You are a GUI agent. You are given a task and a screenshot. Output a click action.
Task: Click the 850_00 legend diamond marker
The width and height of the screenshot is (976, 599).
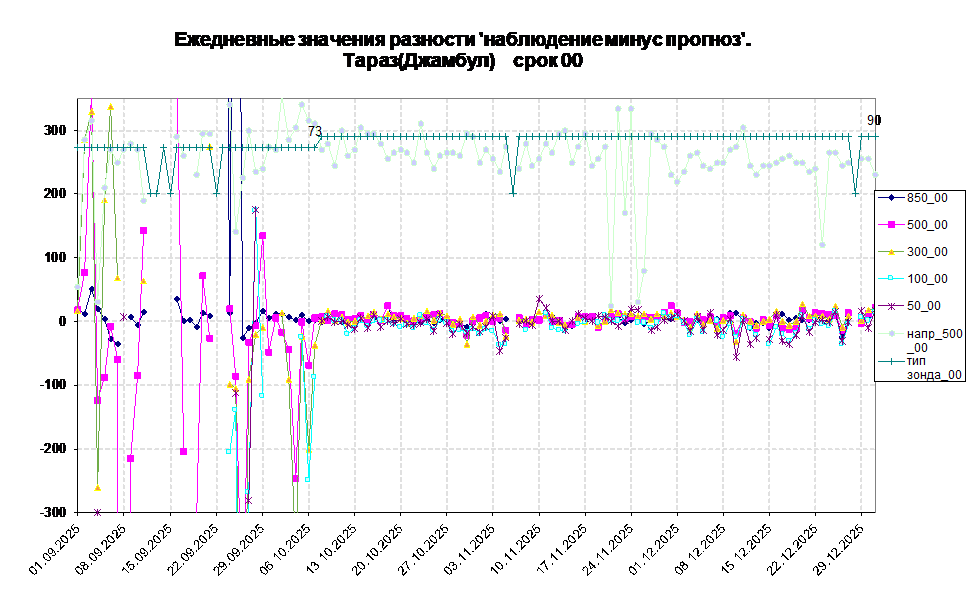pyautogui.click(x=890, y=198)
